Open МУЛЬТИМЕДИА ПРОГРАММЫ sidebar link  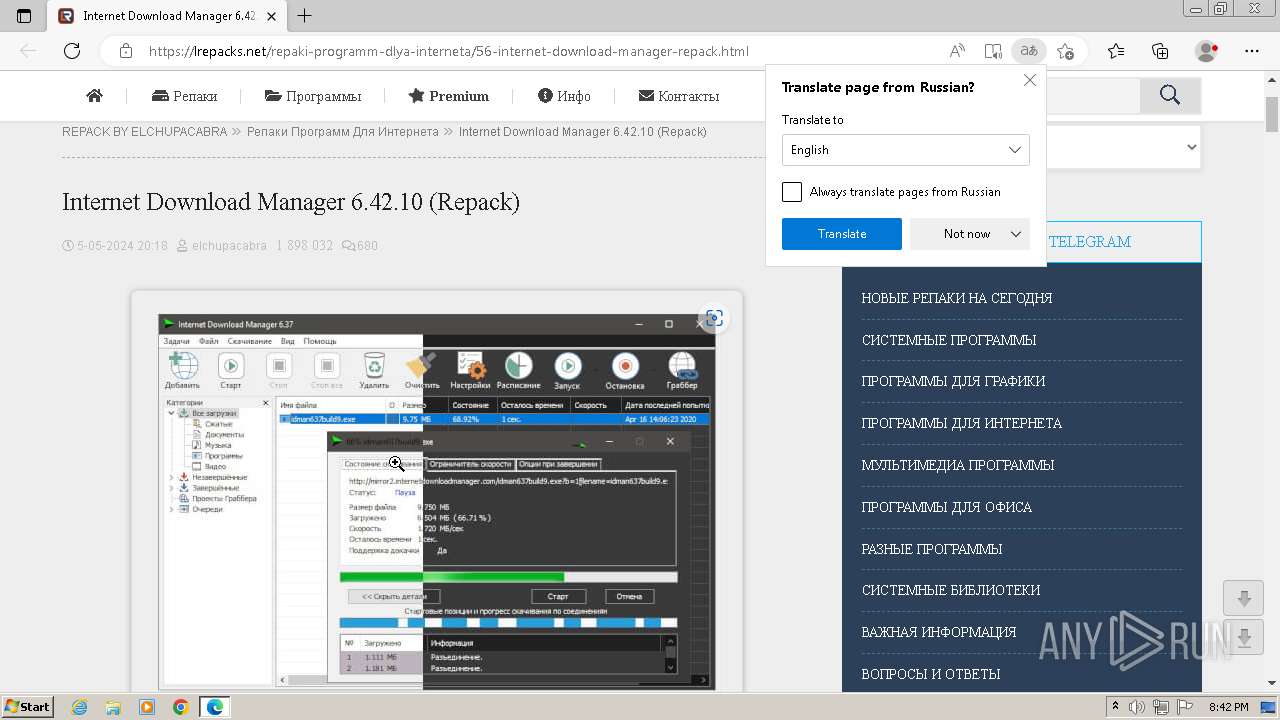[958, 465]
